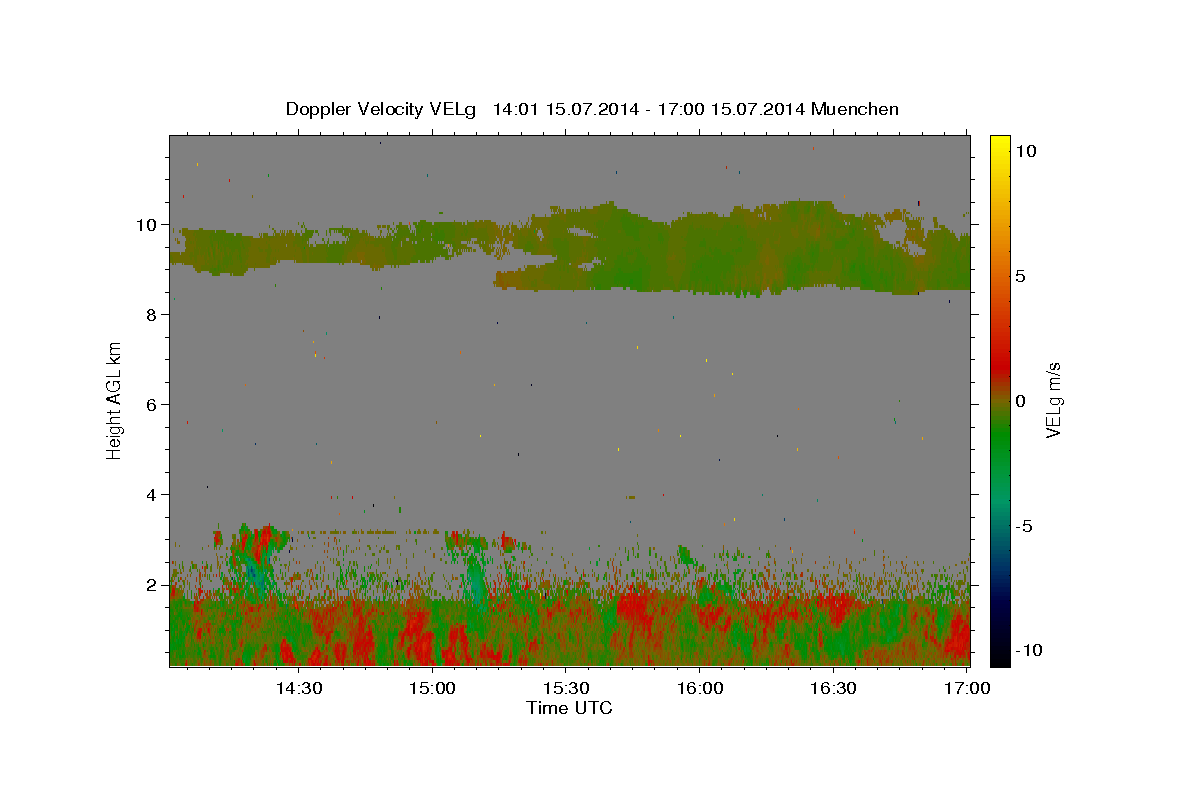
Task: Click the 14:30 time tick label
Action: point(298,688)
